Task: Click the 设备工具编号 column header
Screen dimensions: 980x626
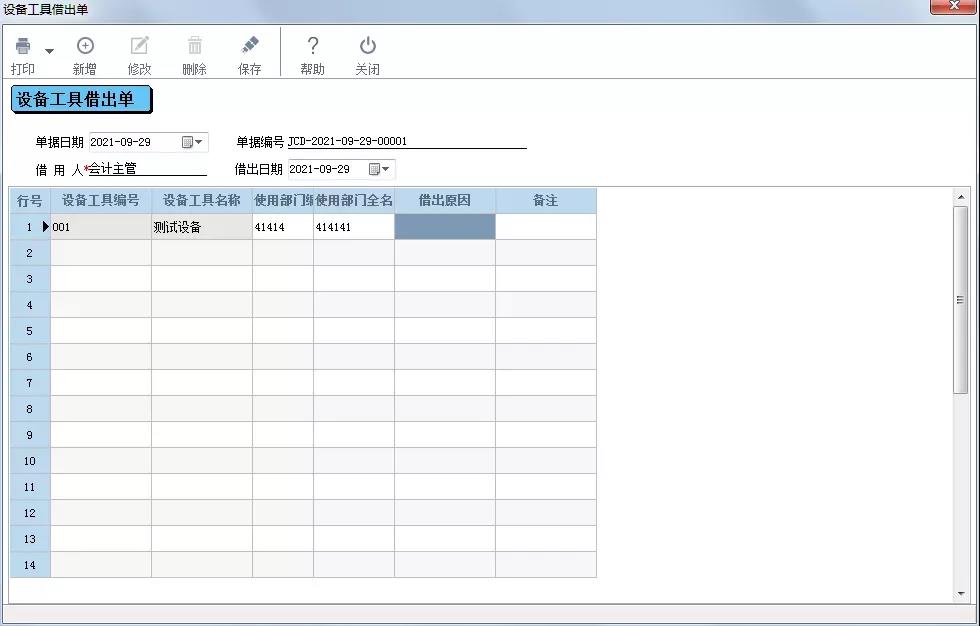Action: [x=101, y=201]
